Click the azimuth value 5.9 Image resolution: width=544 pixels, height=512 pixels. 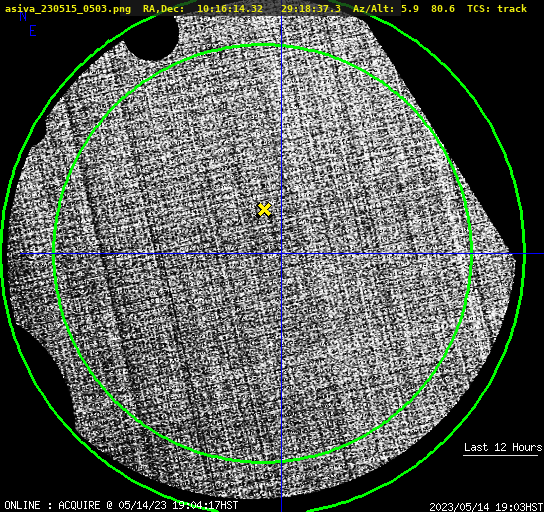pos(410,8)
